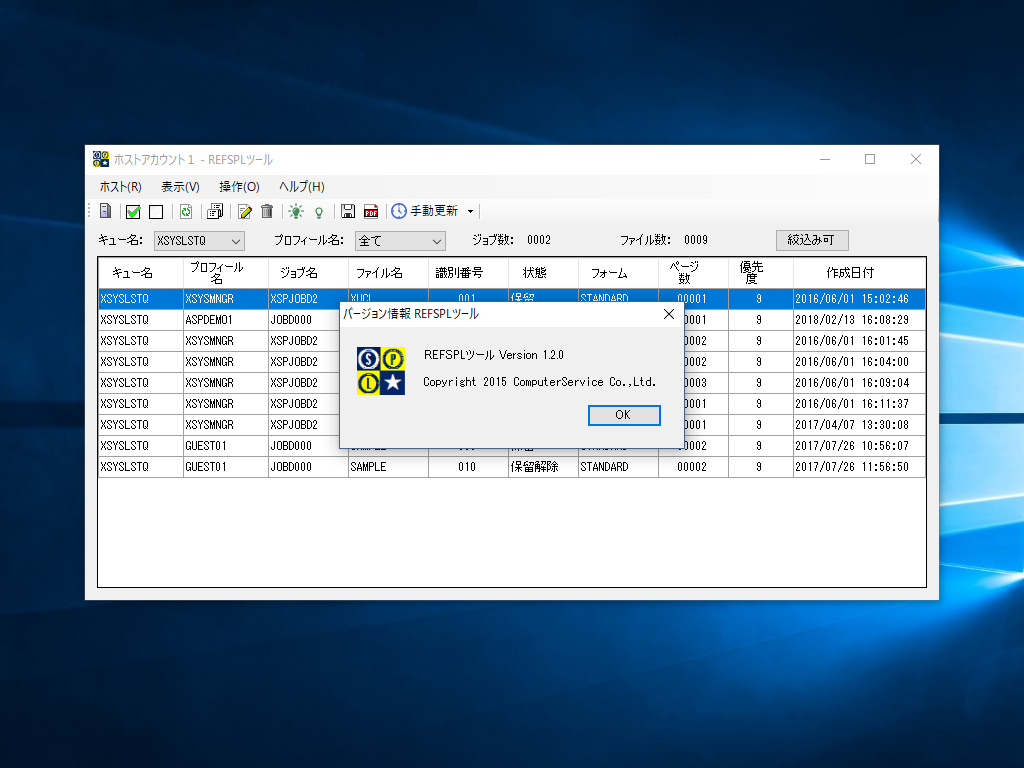Viewport: 1024px width, 768px height.
Task: Maximize the REFSPLツール main window
Action: pos(870,159)
